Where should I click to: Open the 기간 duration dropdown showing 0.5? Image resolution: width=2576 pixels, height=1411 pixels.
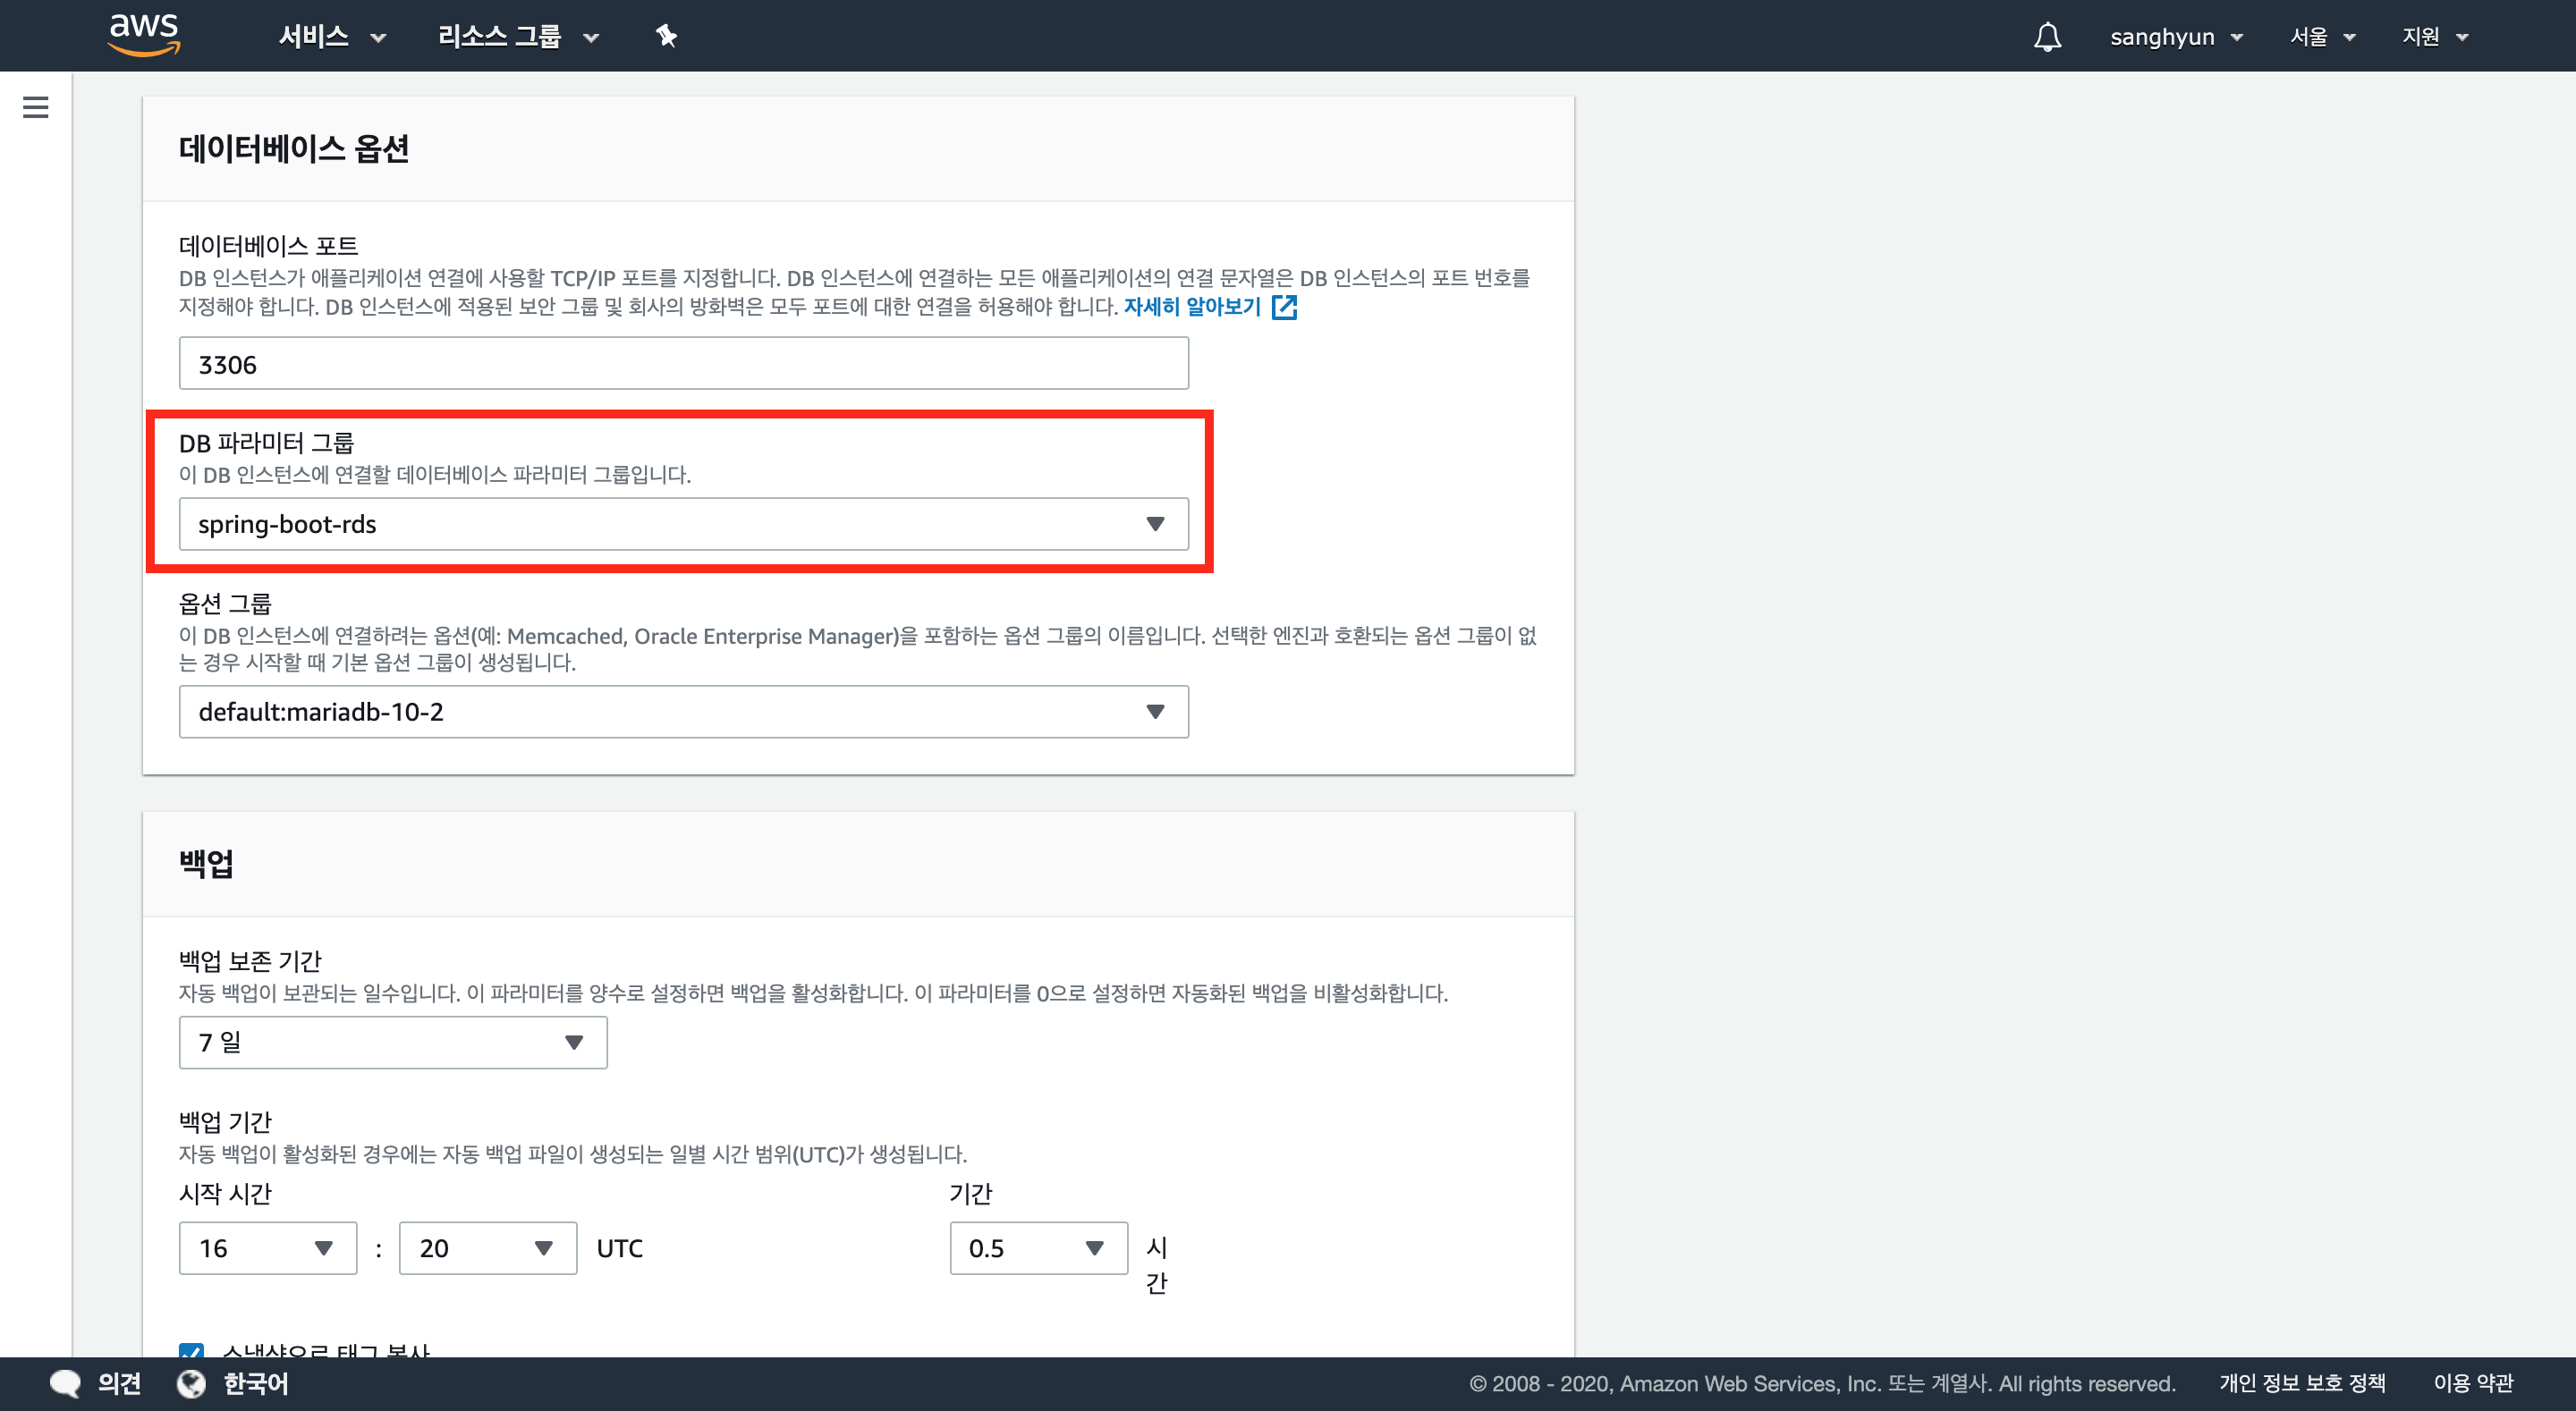point(1038,1248)
